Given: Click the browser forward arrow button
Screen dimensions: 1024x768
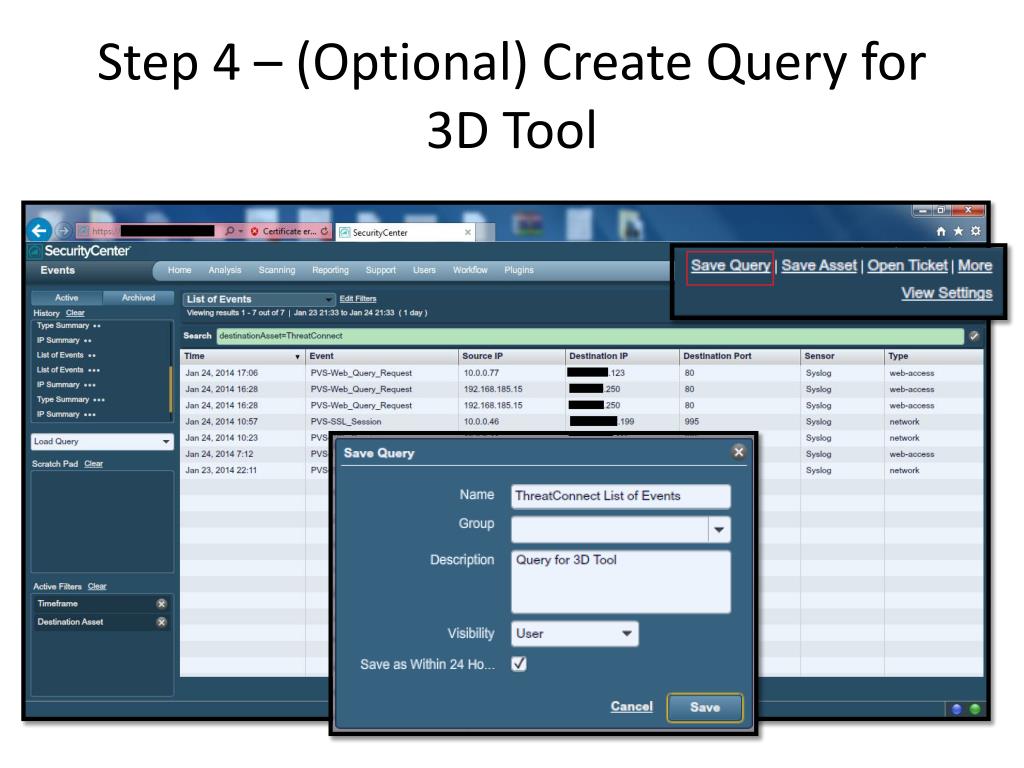Looking at the screenshot, I should (x=63, y=231).
